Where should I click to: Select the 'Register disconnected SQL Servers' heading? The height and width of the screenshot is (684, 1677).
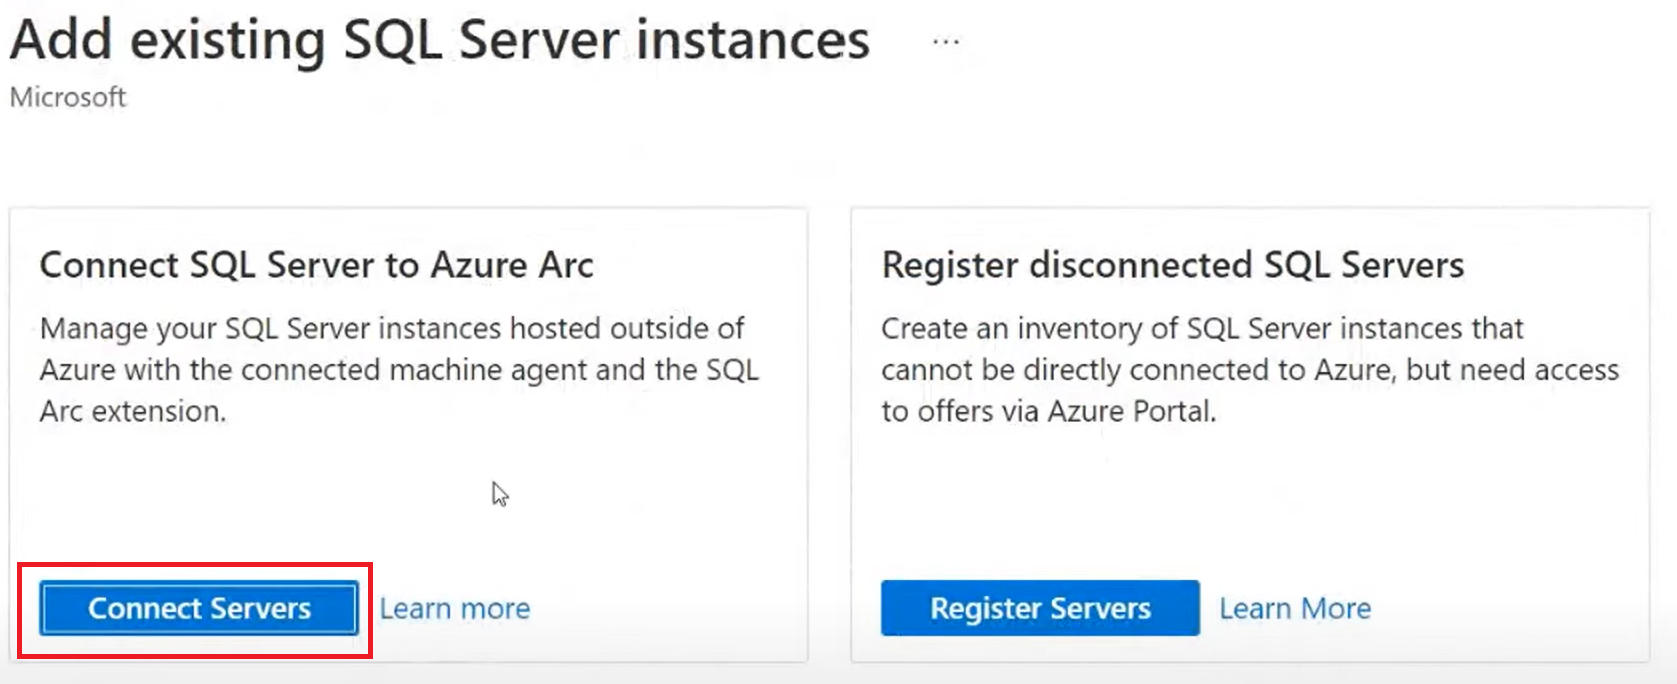pyautogui.click(x=1172, y=265)
